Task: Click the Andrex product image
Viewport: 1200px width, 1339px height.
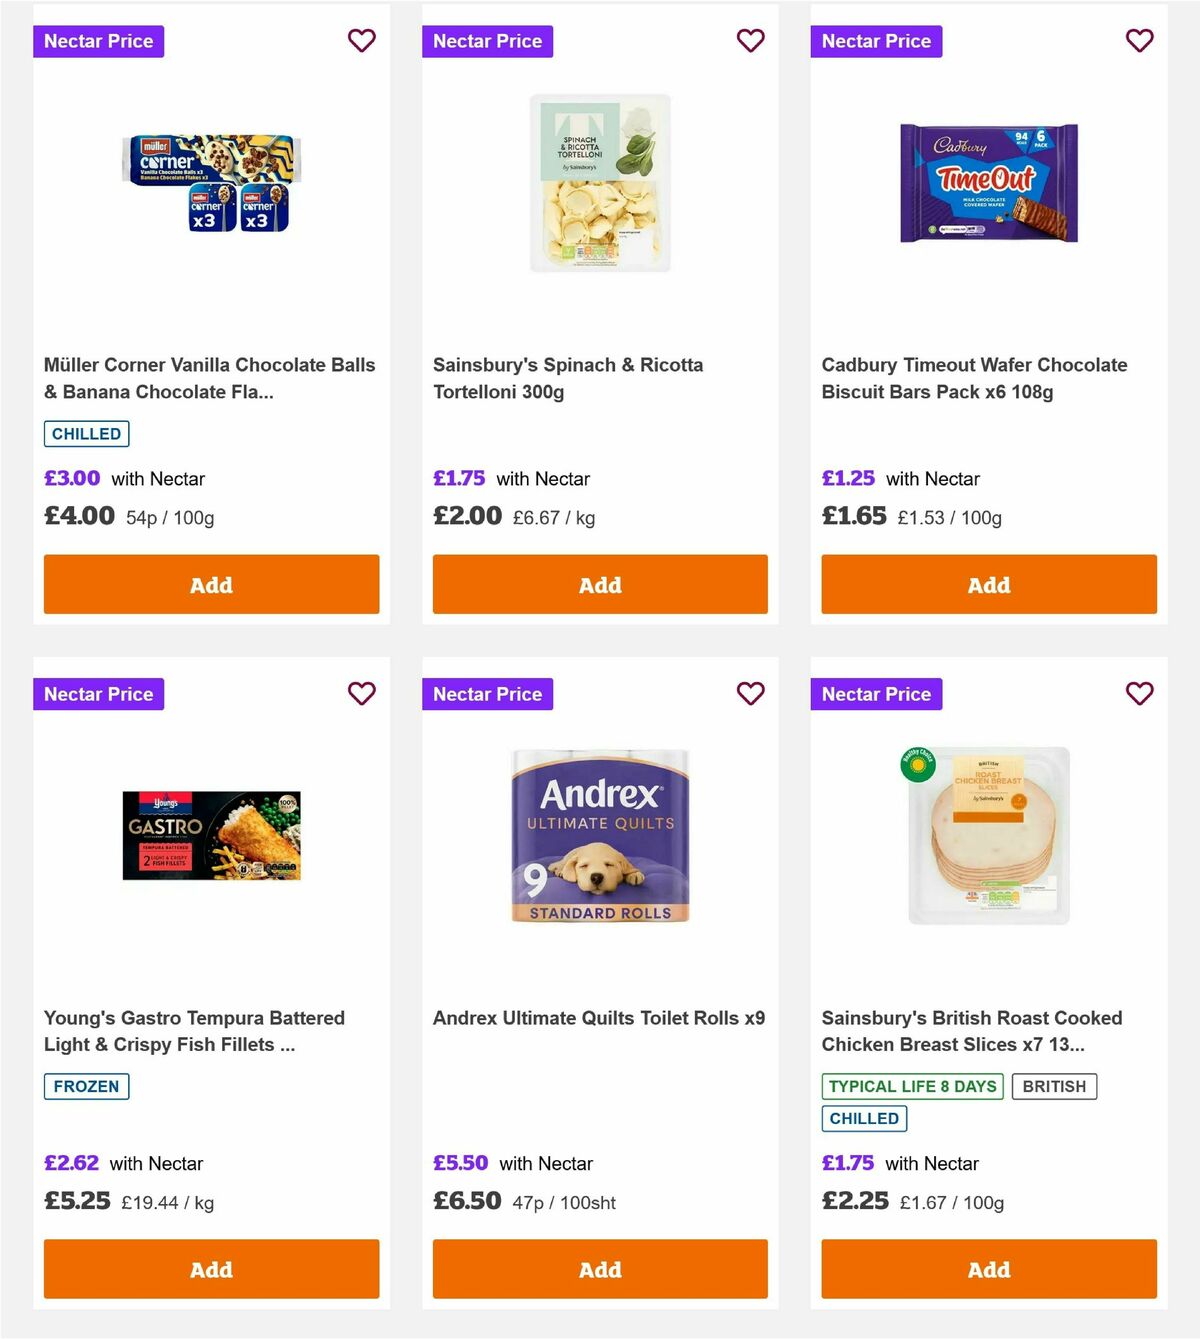Action: [600, 838]
